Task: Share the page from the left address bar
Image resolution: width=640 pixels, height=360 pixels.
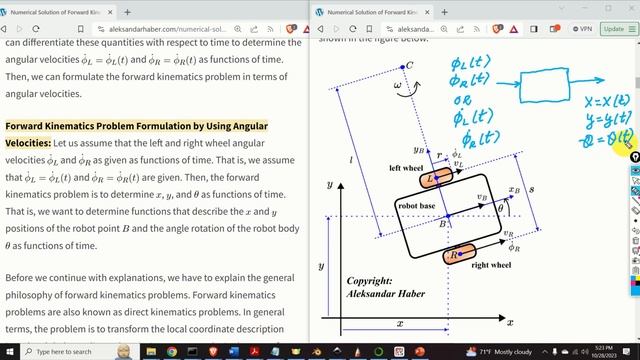Action: (x=254, y=29)
